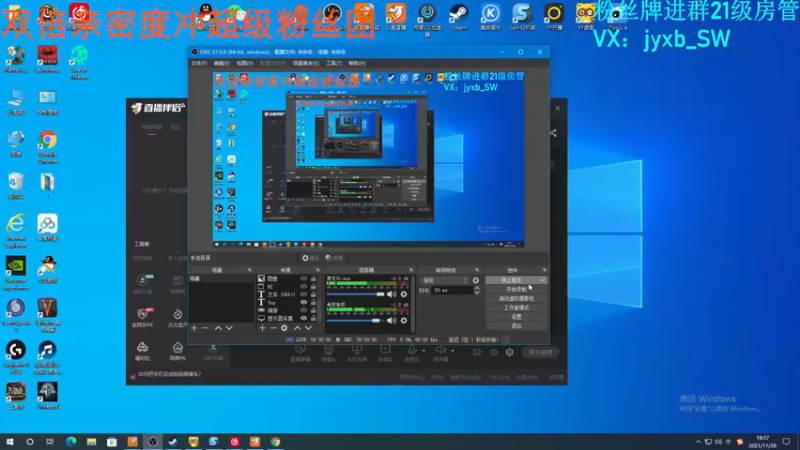The image size is (800, 450).
Task: Open Recycle Bin on desktop
Action: click(x=16, y=186)
